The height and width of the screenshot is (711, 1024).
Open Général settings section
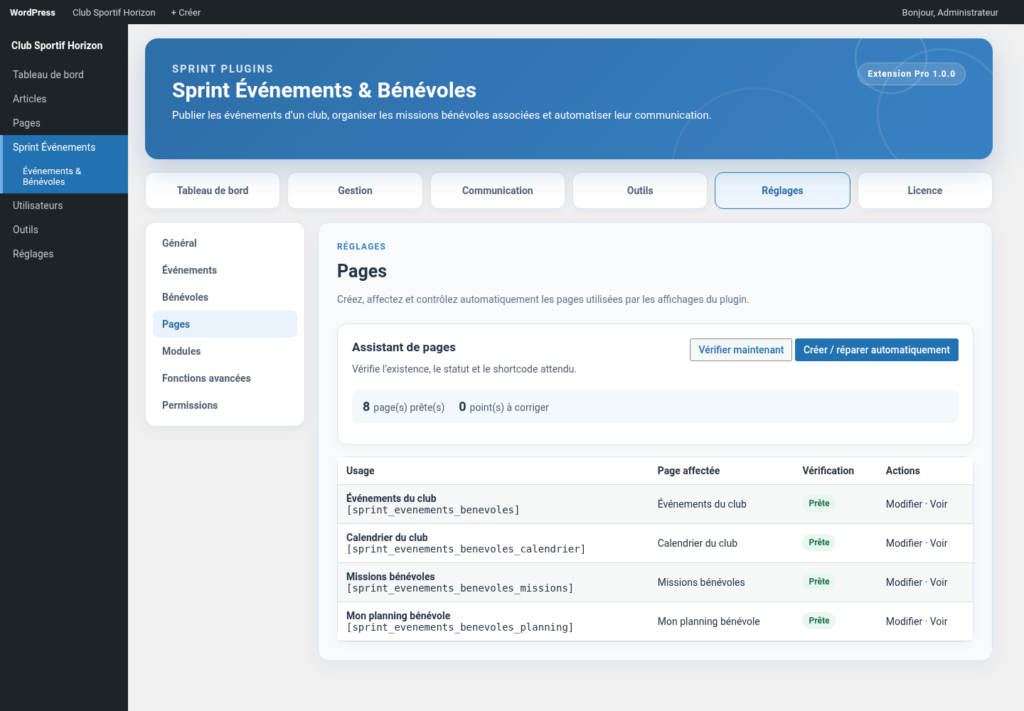coord(225,243)
